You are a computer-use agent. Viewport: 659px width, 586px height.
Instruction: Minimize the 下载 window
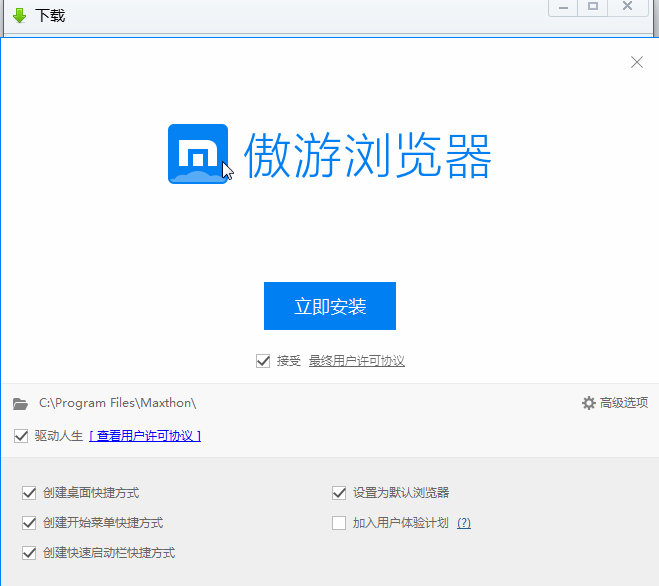click(x=563, y=7)
